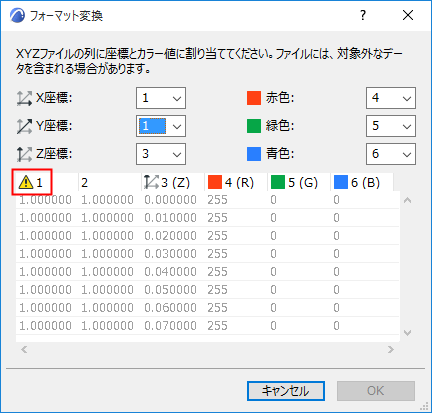Open the 青色 column dropdown
This screenshot has height=413, width=432.
click(x=391, y=154)
